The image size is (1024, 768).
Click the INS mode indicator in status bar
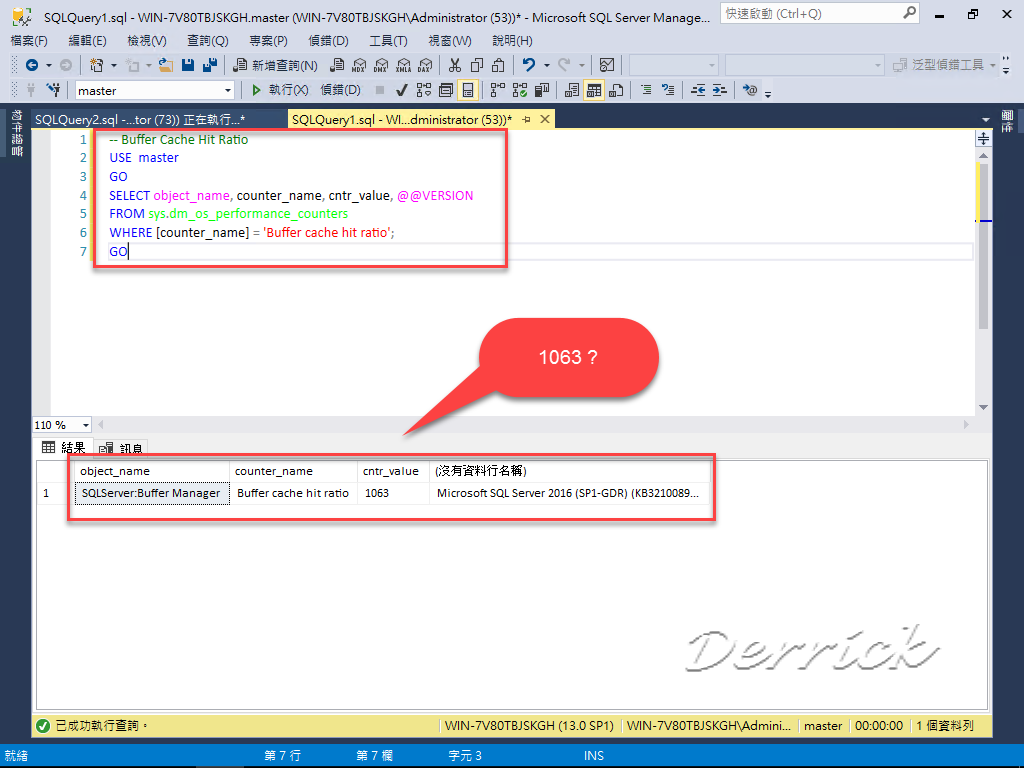[594, 755]
